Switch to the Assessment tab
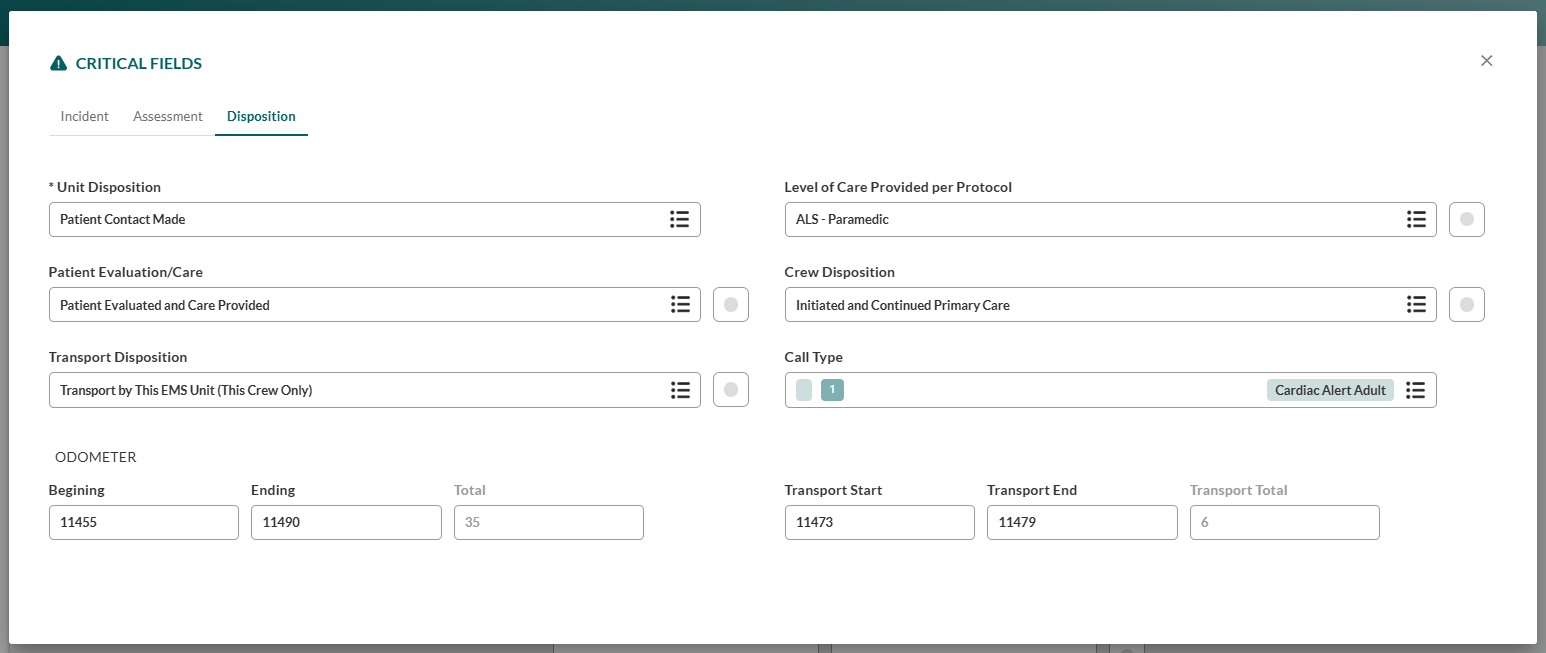The image size is (1546, 653). [167, 116]
